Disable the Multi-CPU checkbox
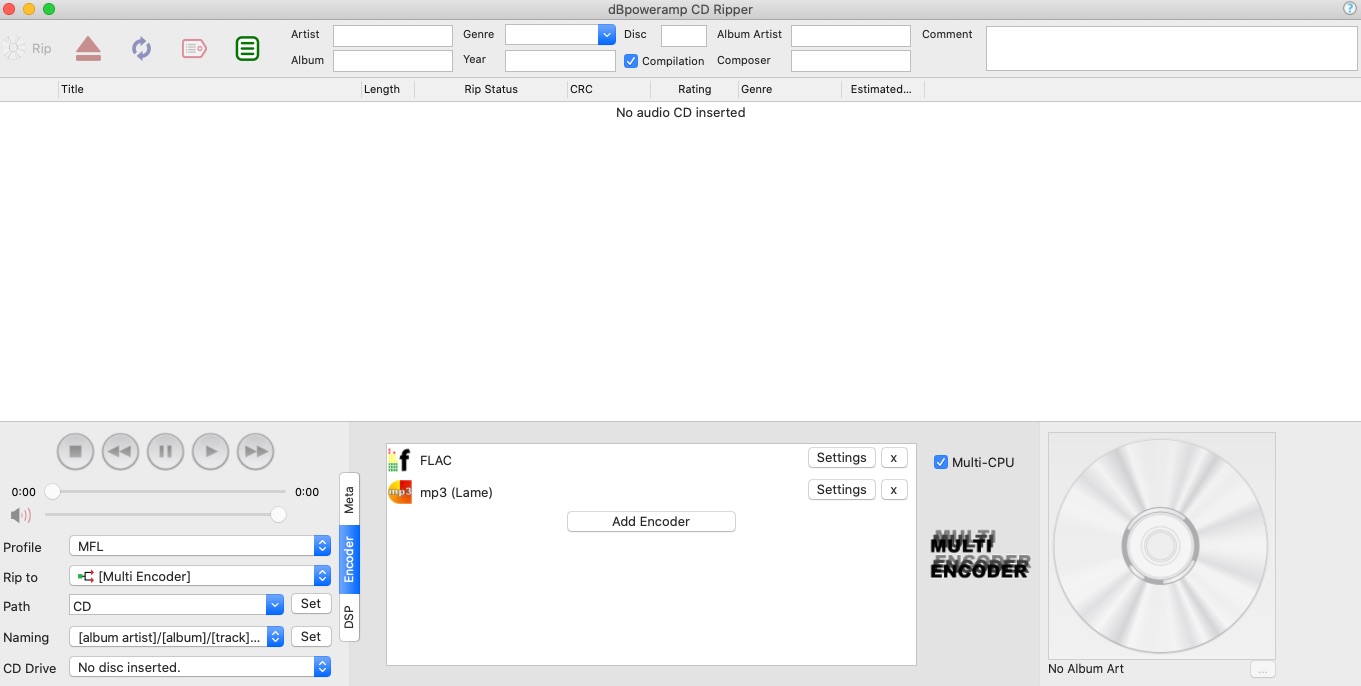The height and width of the screenshot is (686, 1361). [940, 462]
